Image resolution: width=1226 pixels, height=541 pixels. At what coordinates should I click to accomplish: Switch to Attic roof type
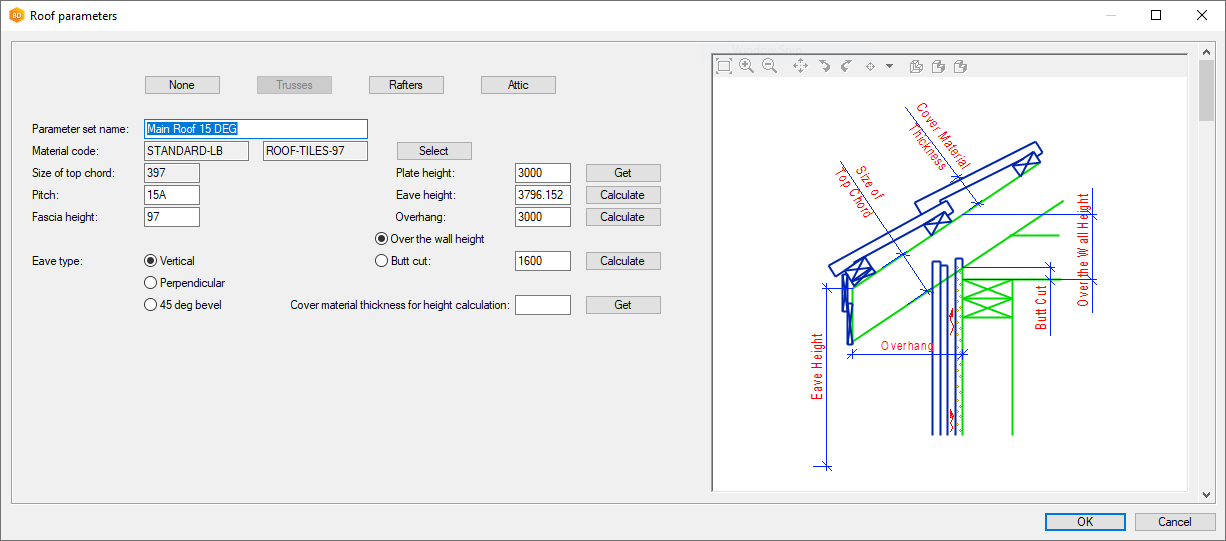(x=518, y=85)
